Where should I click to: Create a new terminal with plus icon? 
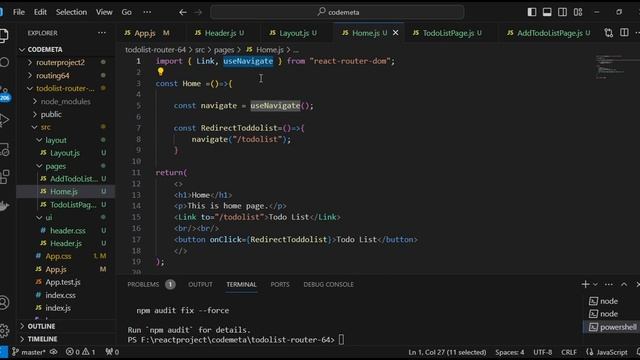pos(585,284)
